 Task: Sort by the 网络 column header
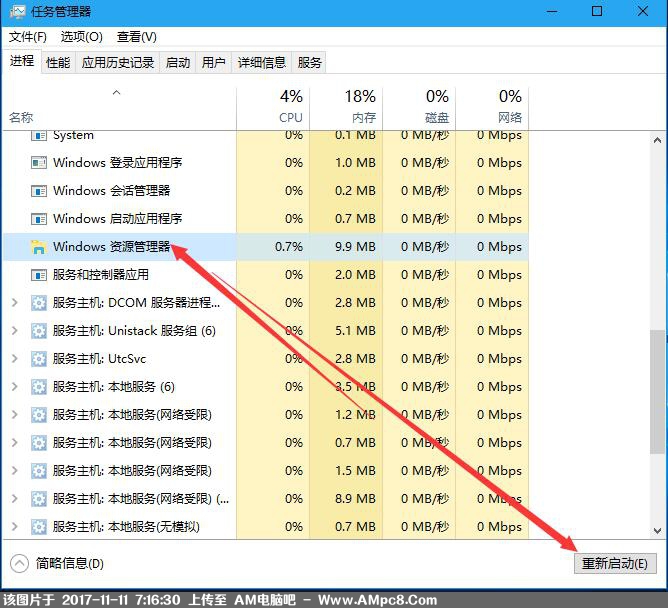492,109
